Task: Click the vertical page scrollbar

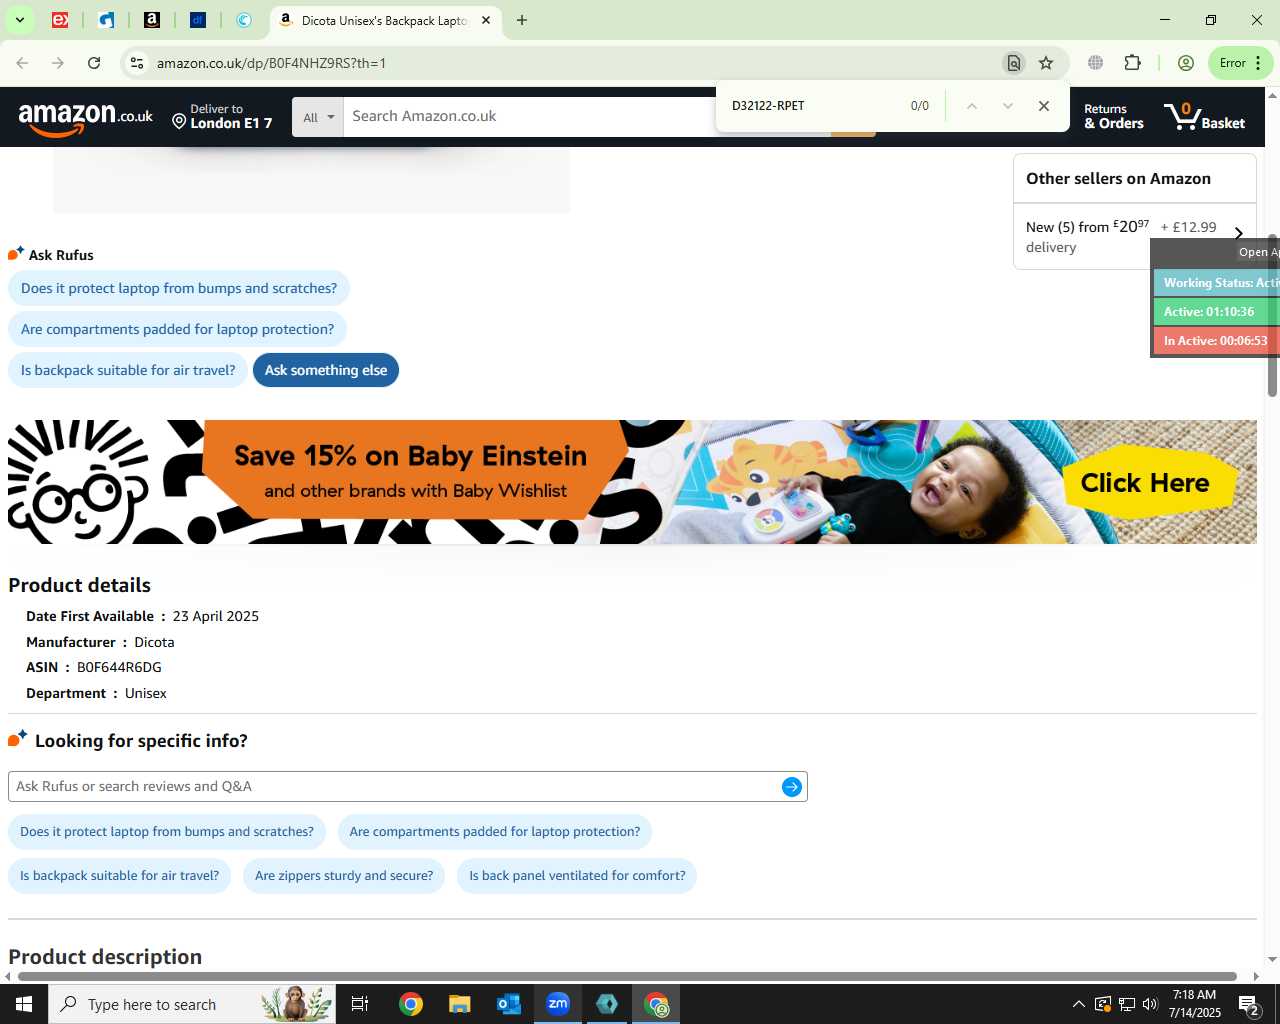Action: point(1272,315)
